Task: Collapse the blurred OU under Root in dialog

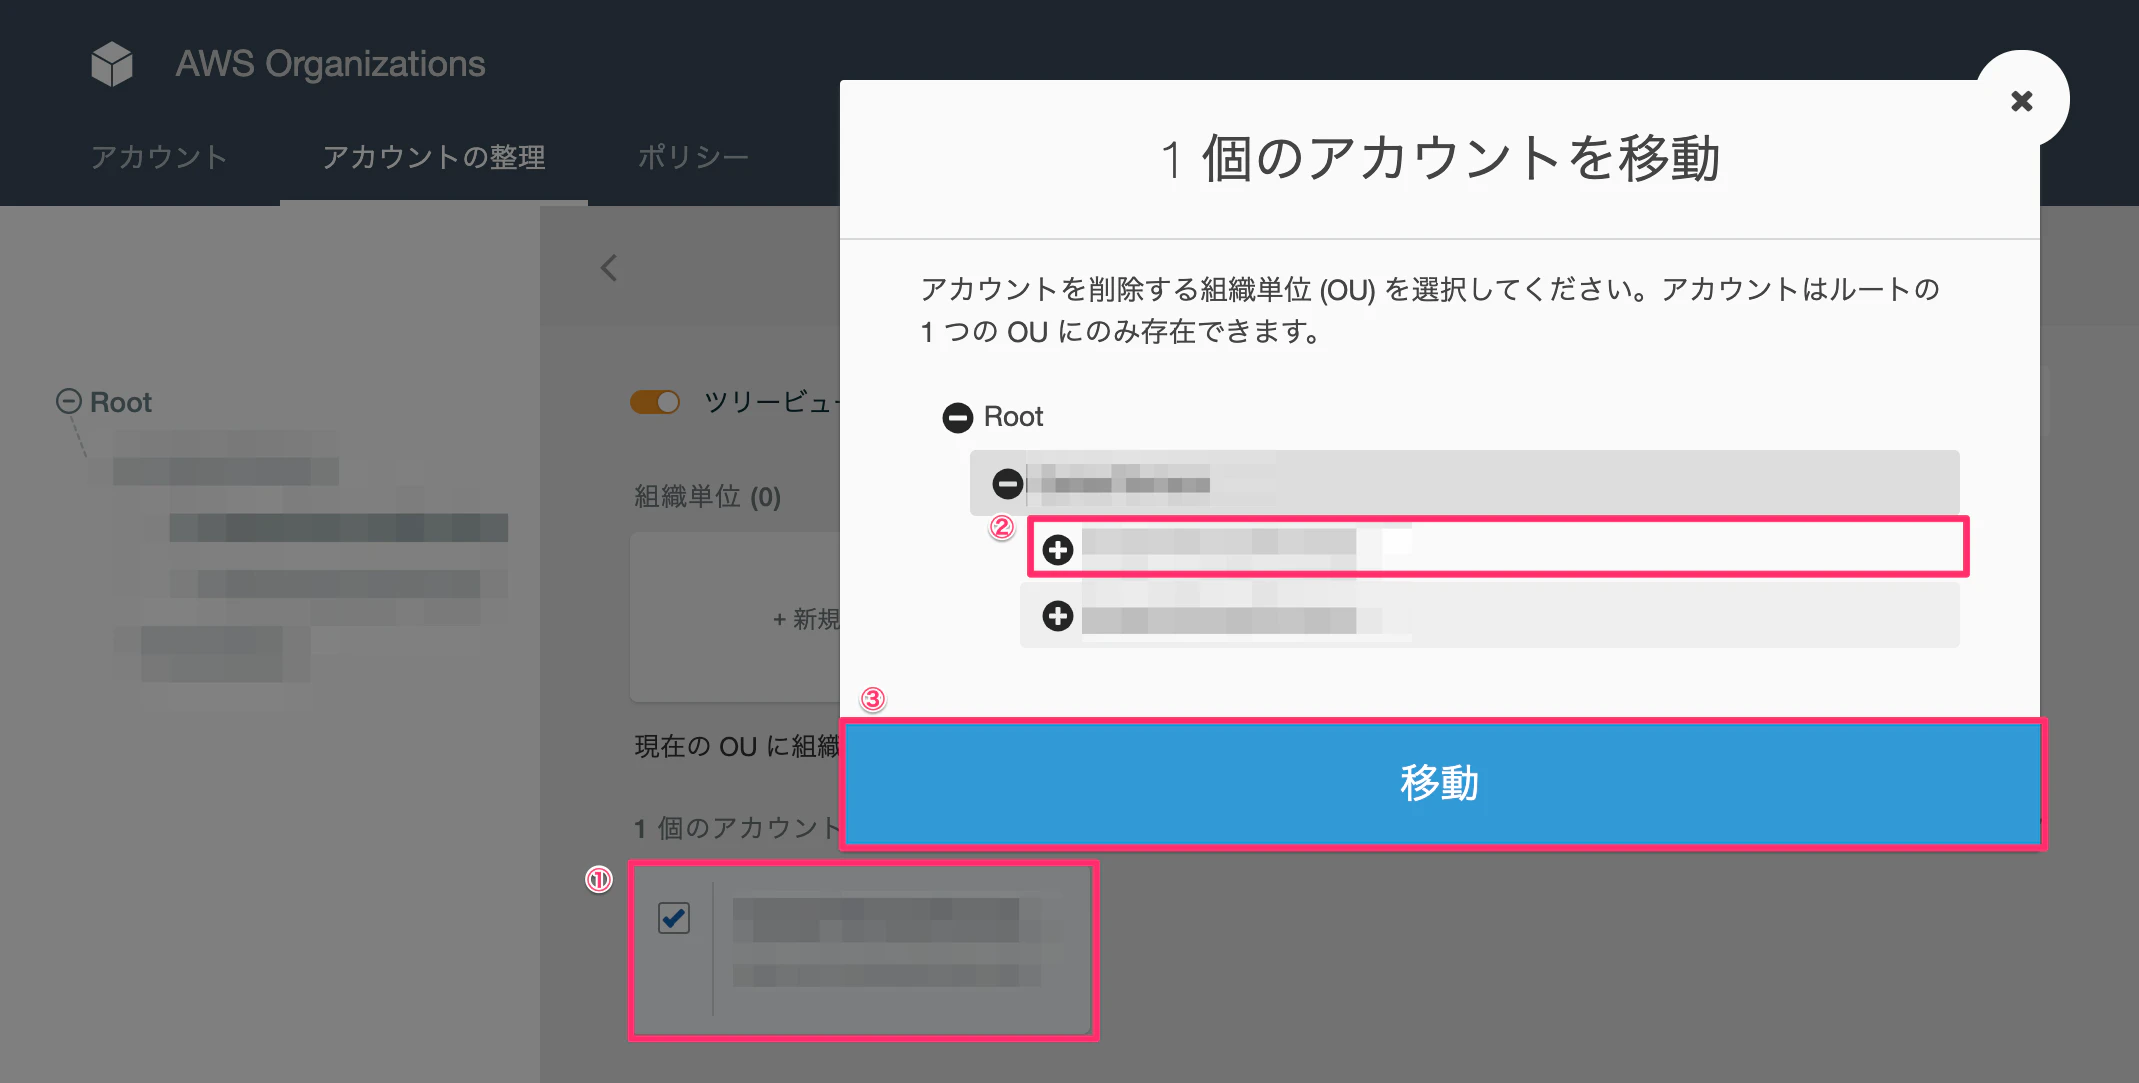Action: pyautogui.click(x=1007, y=484)
